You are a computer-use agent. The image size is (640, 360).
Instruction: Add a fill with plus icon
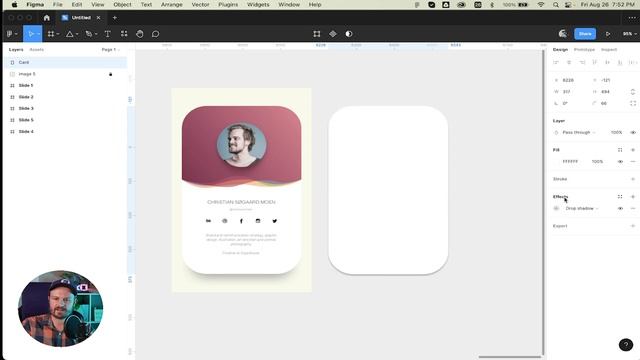point(633,150)
